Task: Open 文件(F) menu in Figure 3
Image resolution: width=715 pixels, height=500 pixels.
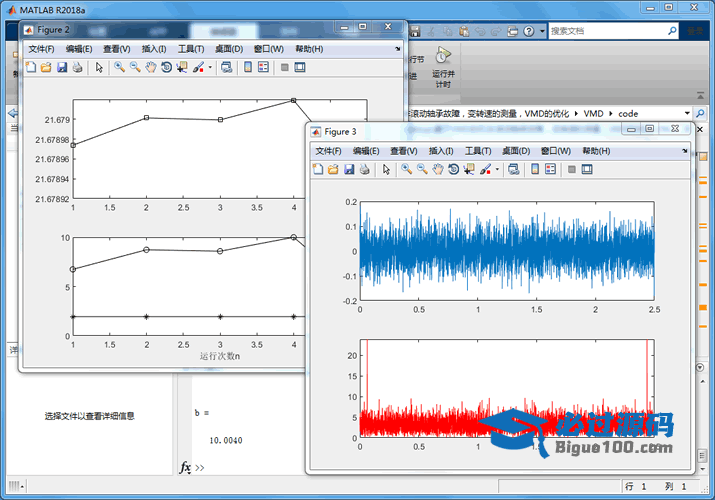Action: 329,151
